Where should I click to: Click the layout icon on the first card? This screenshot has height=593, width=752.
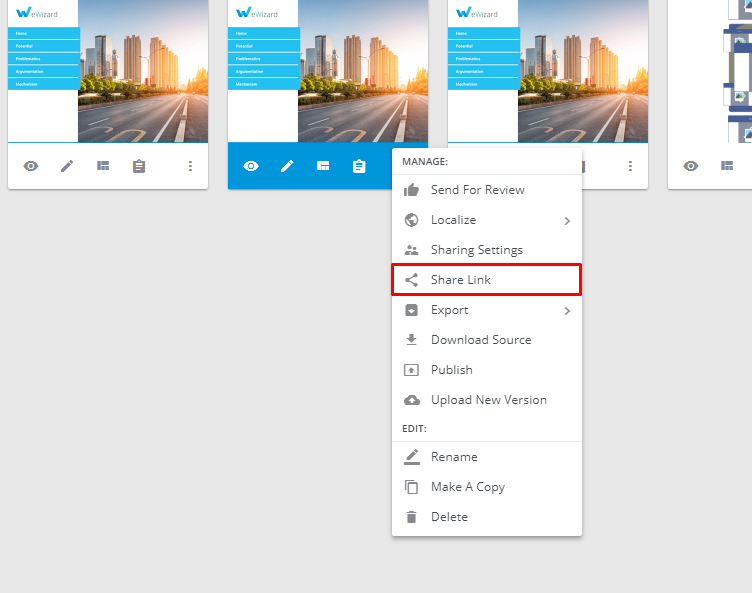click(x=103, y=166)
